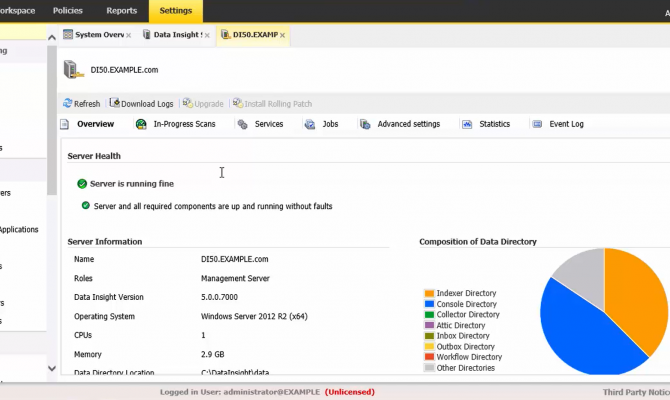Open the Policies menu
Image resolution: width=670 pixels, height=400 pixels.
68,11
